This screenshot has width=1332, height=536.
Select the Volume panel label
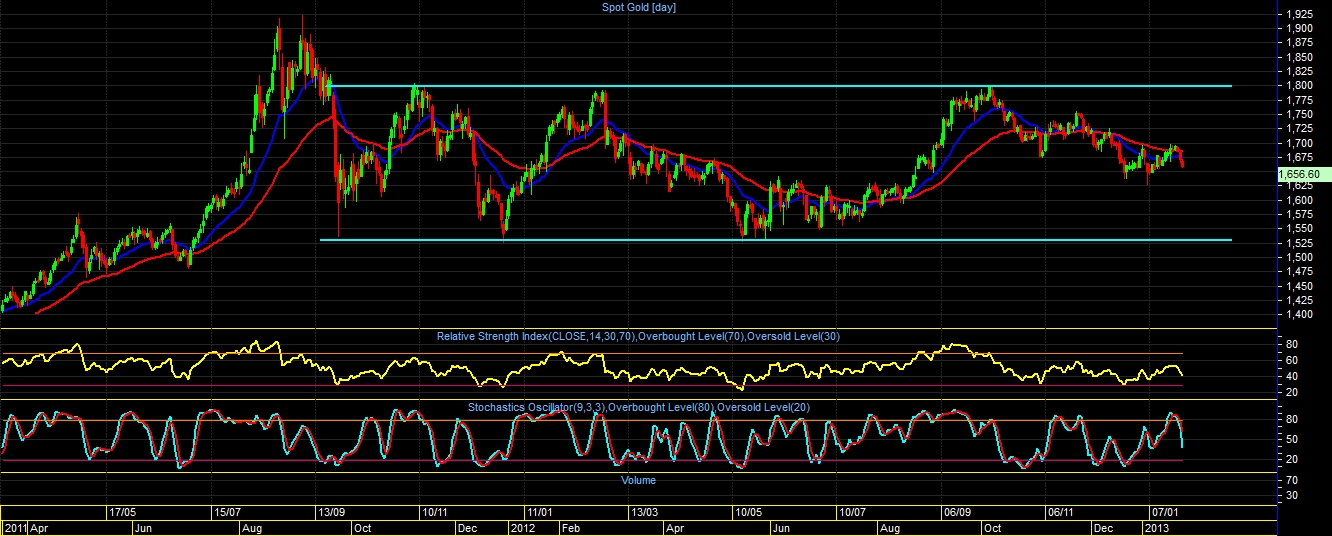pos(639,480)
